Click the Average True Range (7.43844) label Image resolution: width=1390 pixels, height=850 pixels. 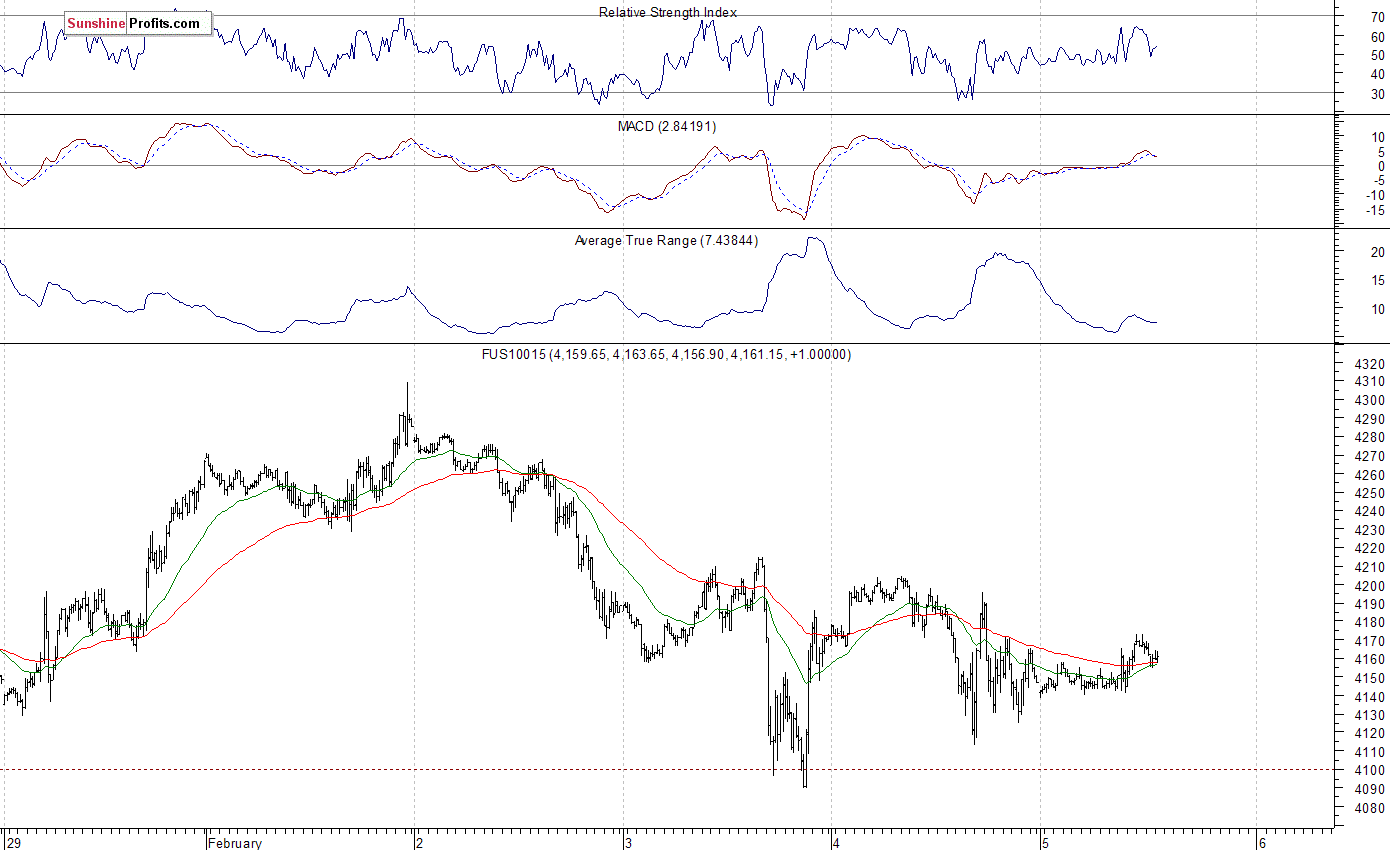[x=666, y=241]
